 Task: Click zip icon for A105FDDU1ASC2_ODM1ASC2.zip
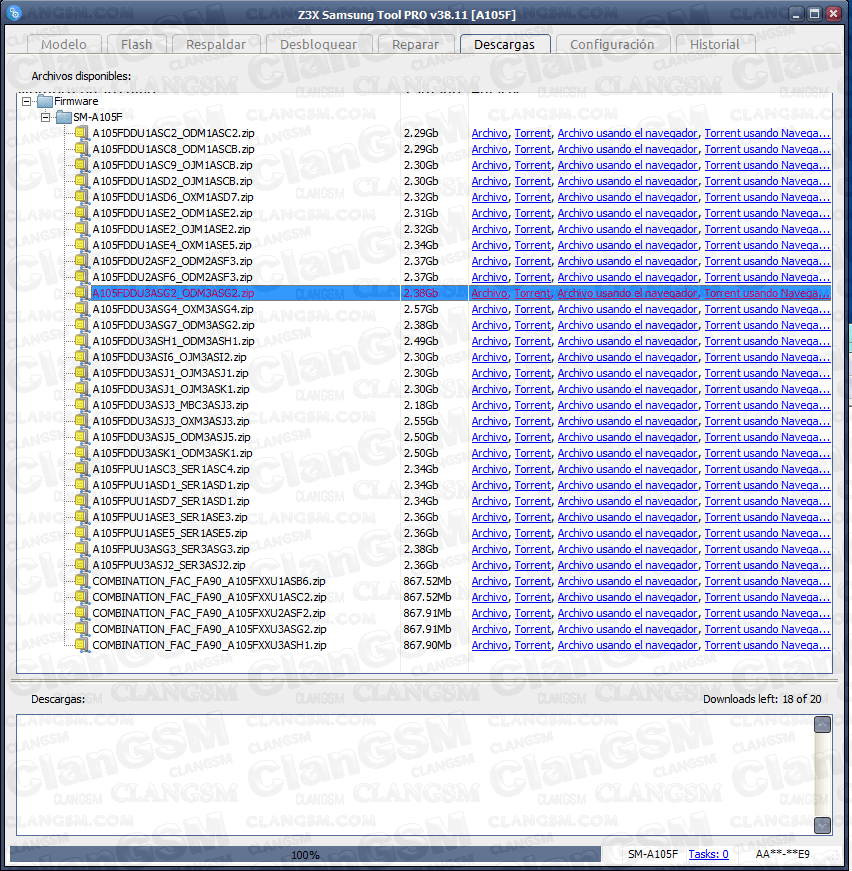(x=82, y=133)
